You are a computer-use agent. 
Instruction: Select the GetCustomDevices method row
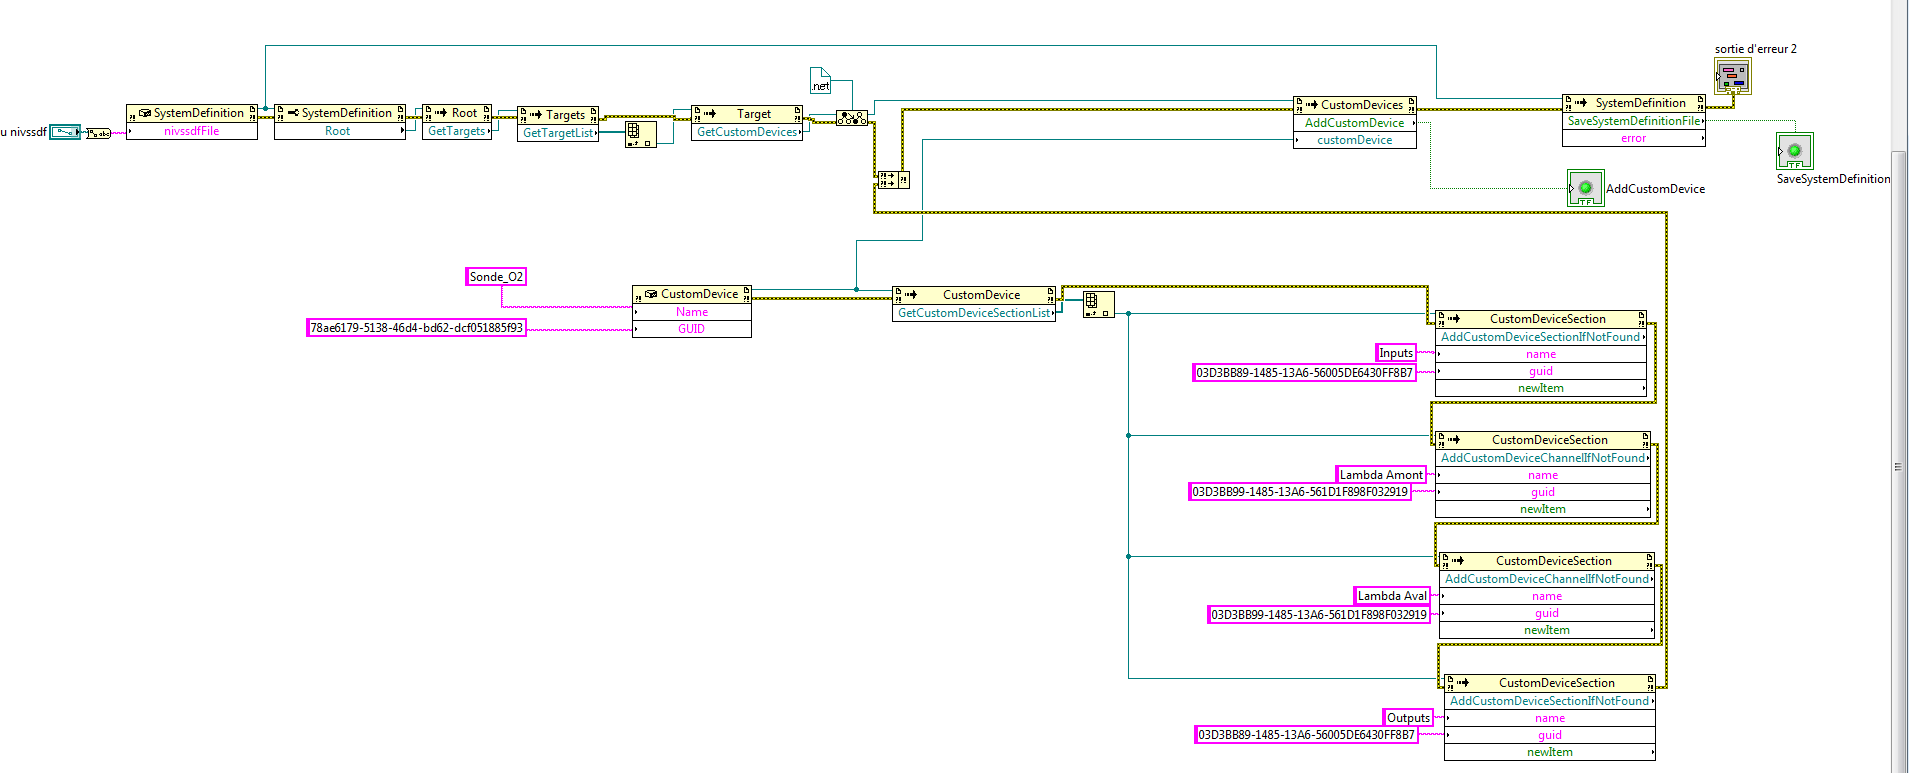[x=747, y=132]
